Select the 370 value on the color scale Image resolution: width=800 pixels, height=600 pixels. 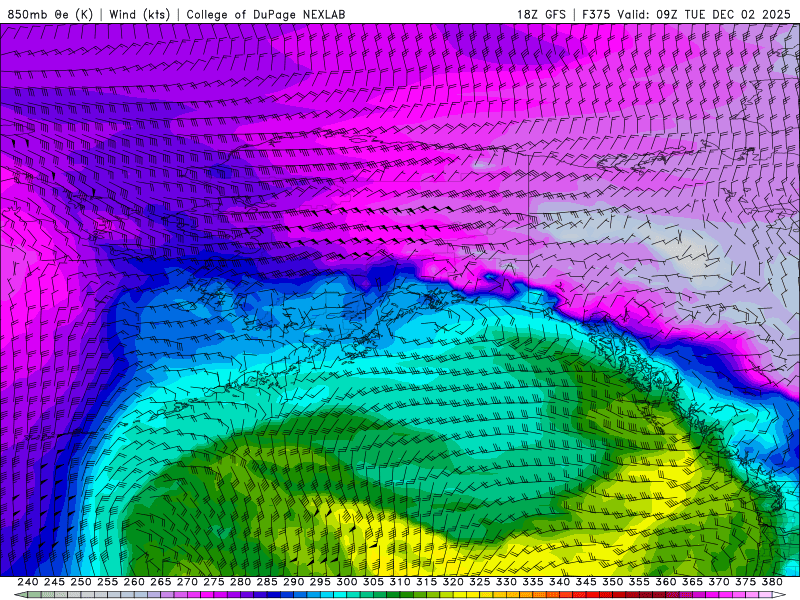[x=719, y=582]
